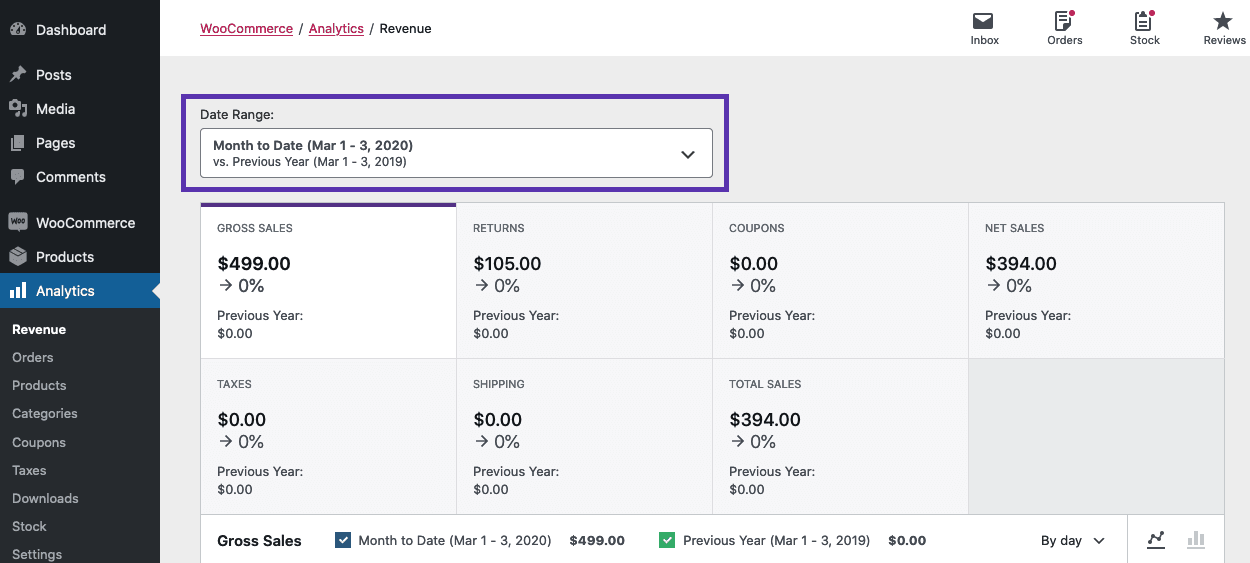Select Categories in Analytics submenu
Viewport: 1250px width, 563px height.
(x=44, y=413)
